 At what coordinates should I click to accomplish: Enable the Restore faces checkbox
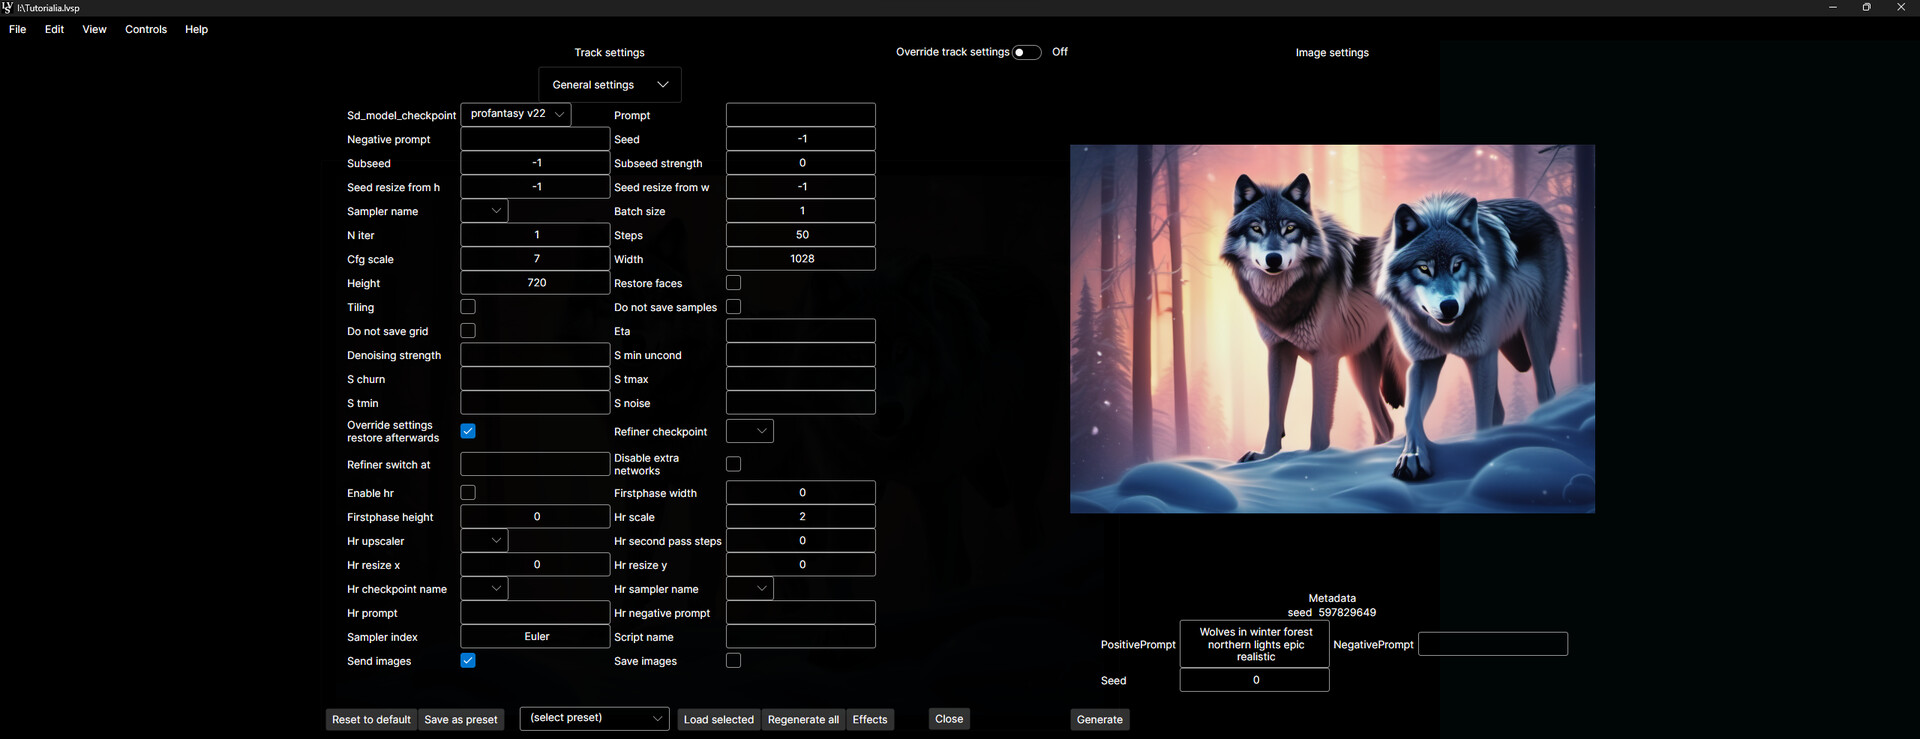coord(733,283)
